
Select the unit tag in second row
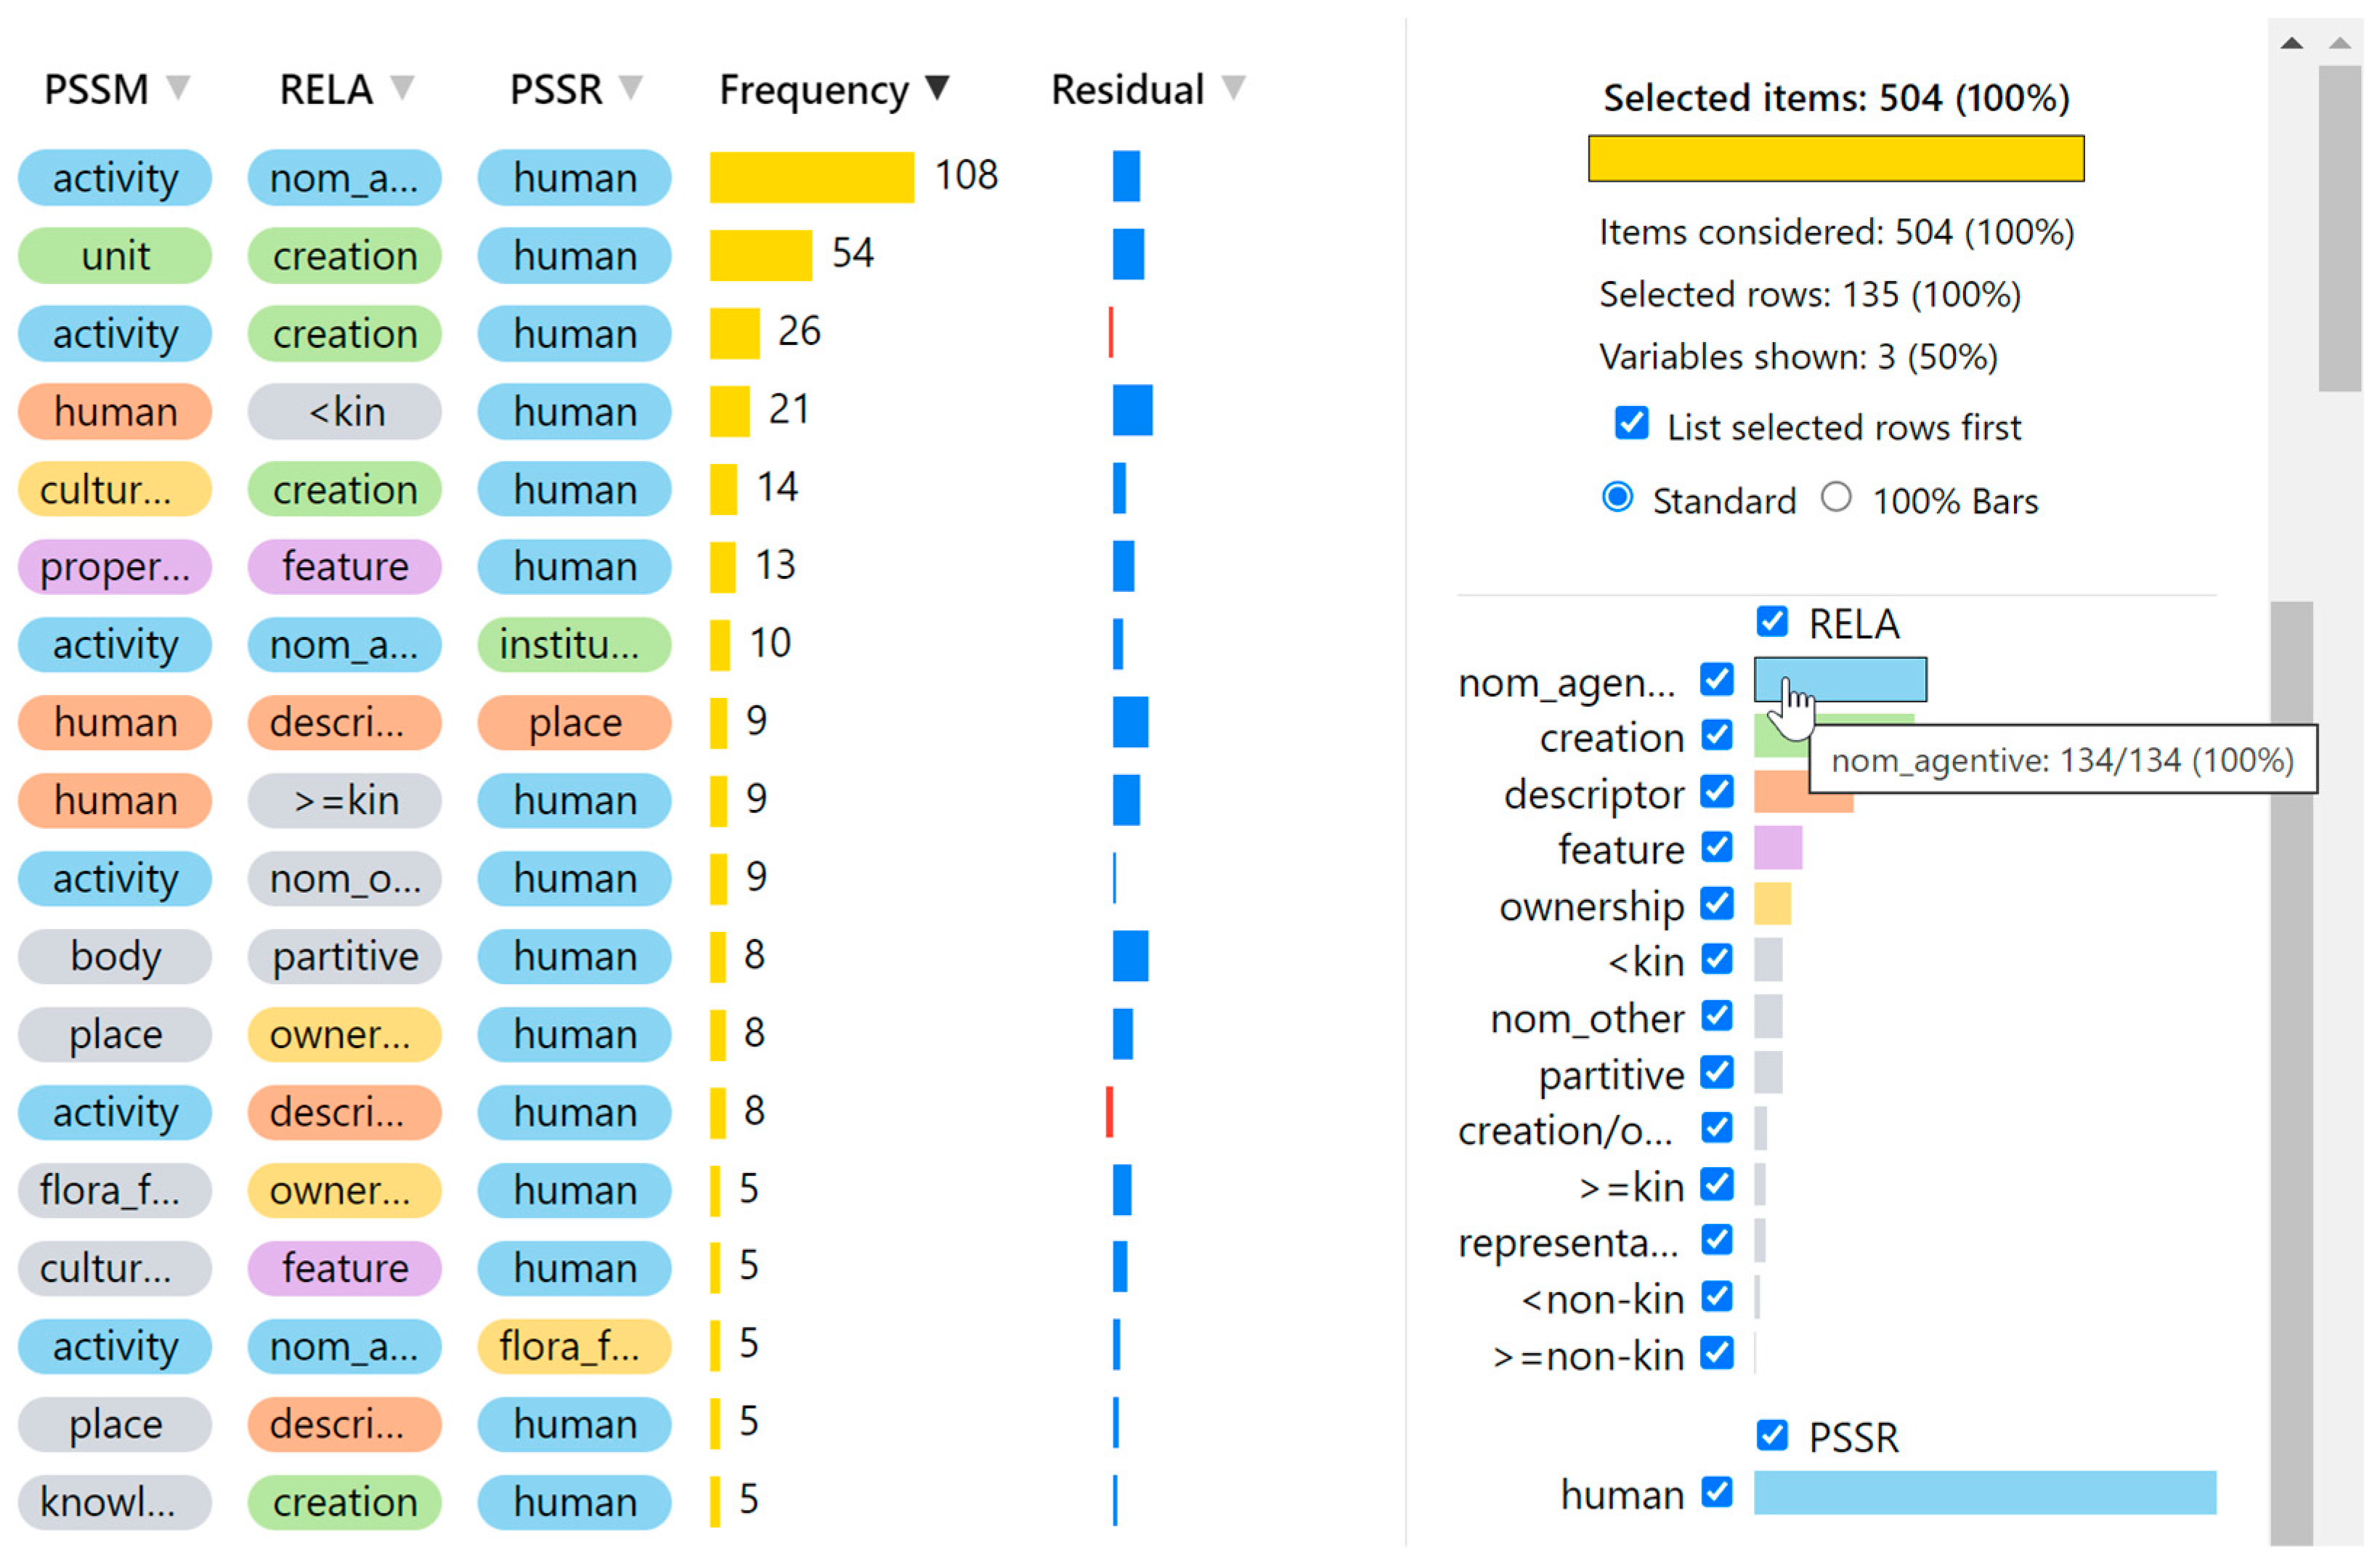115,256
